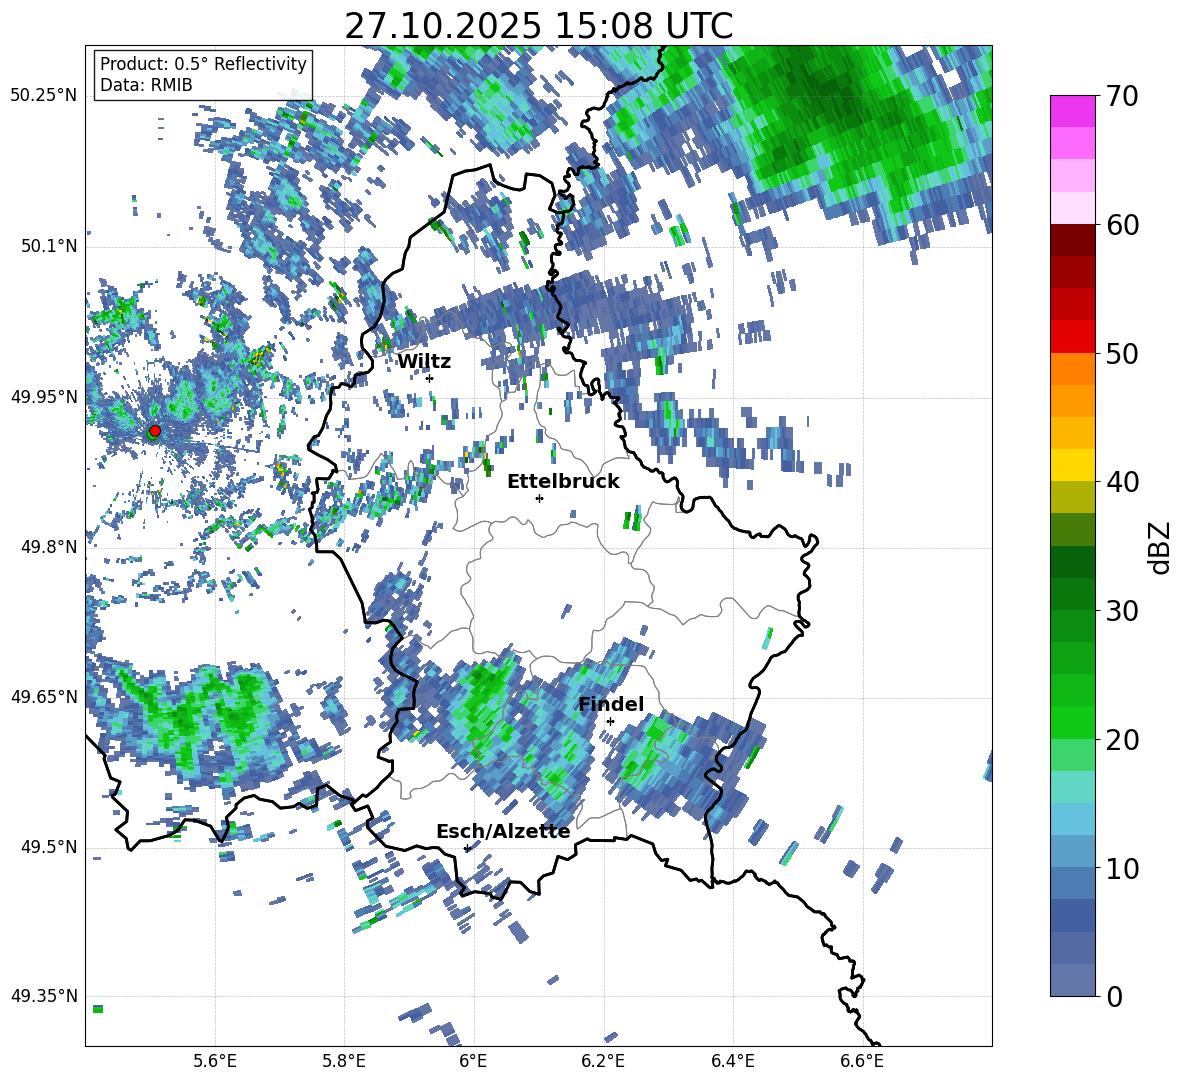The image size is (1184, 1081).
Task: Click the 6°E longitude label
Action: pyautogui.click(x=473, y=1061)
